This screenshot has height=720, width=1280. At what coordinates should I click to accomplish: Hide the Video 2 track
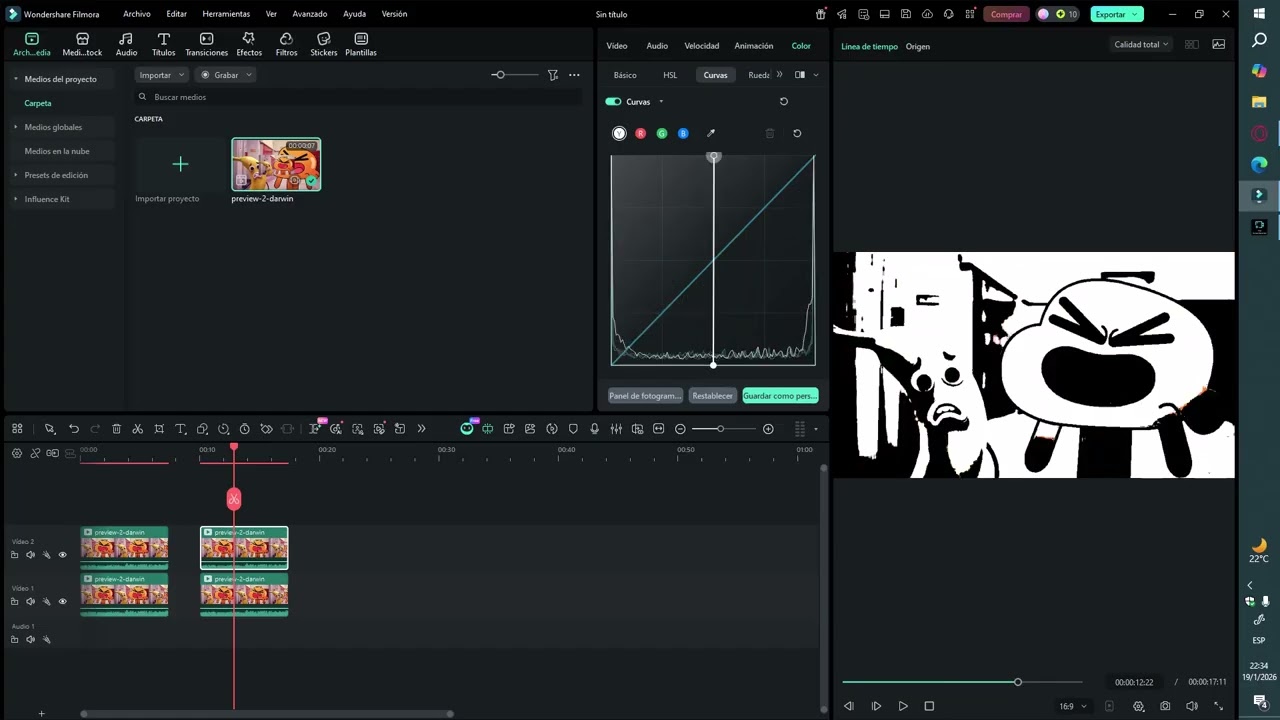click(x=62, y=555)
